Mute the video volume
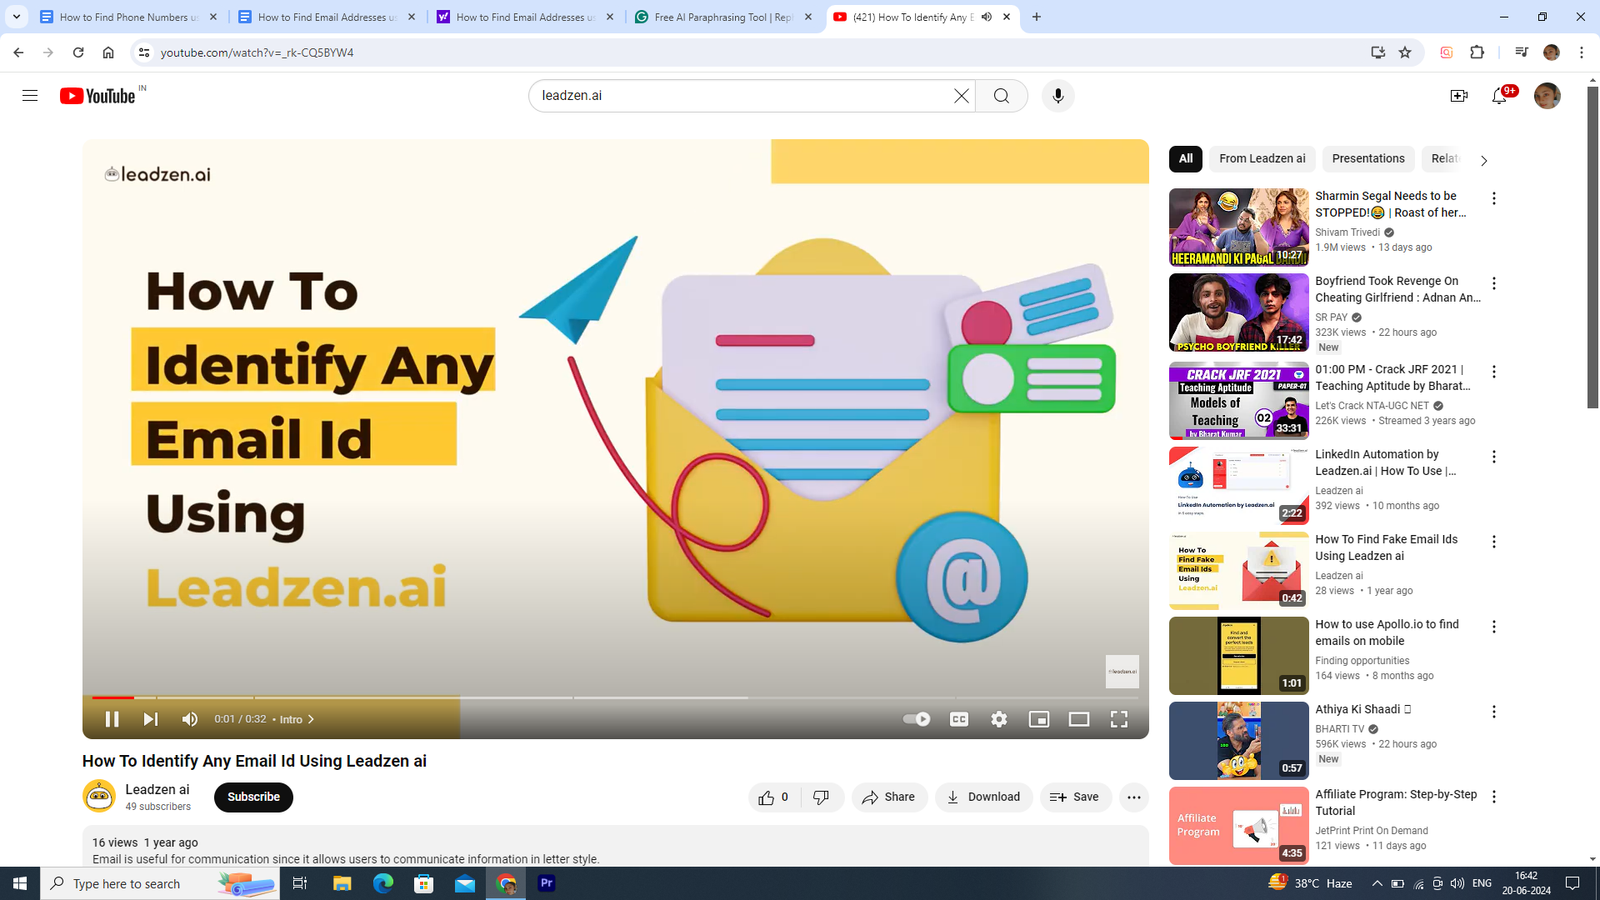This screenshot has height=900, width=1600. [x=189, y=718]
